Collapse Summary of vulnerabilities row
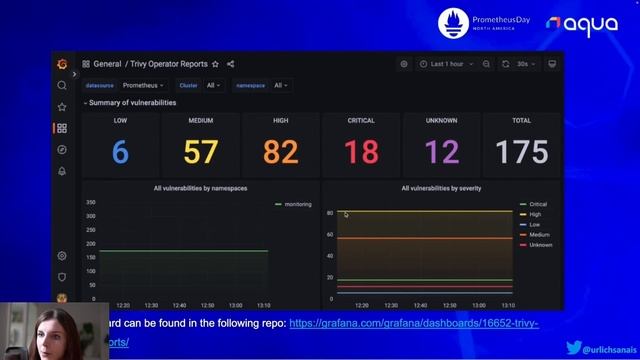 (130, 103)
